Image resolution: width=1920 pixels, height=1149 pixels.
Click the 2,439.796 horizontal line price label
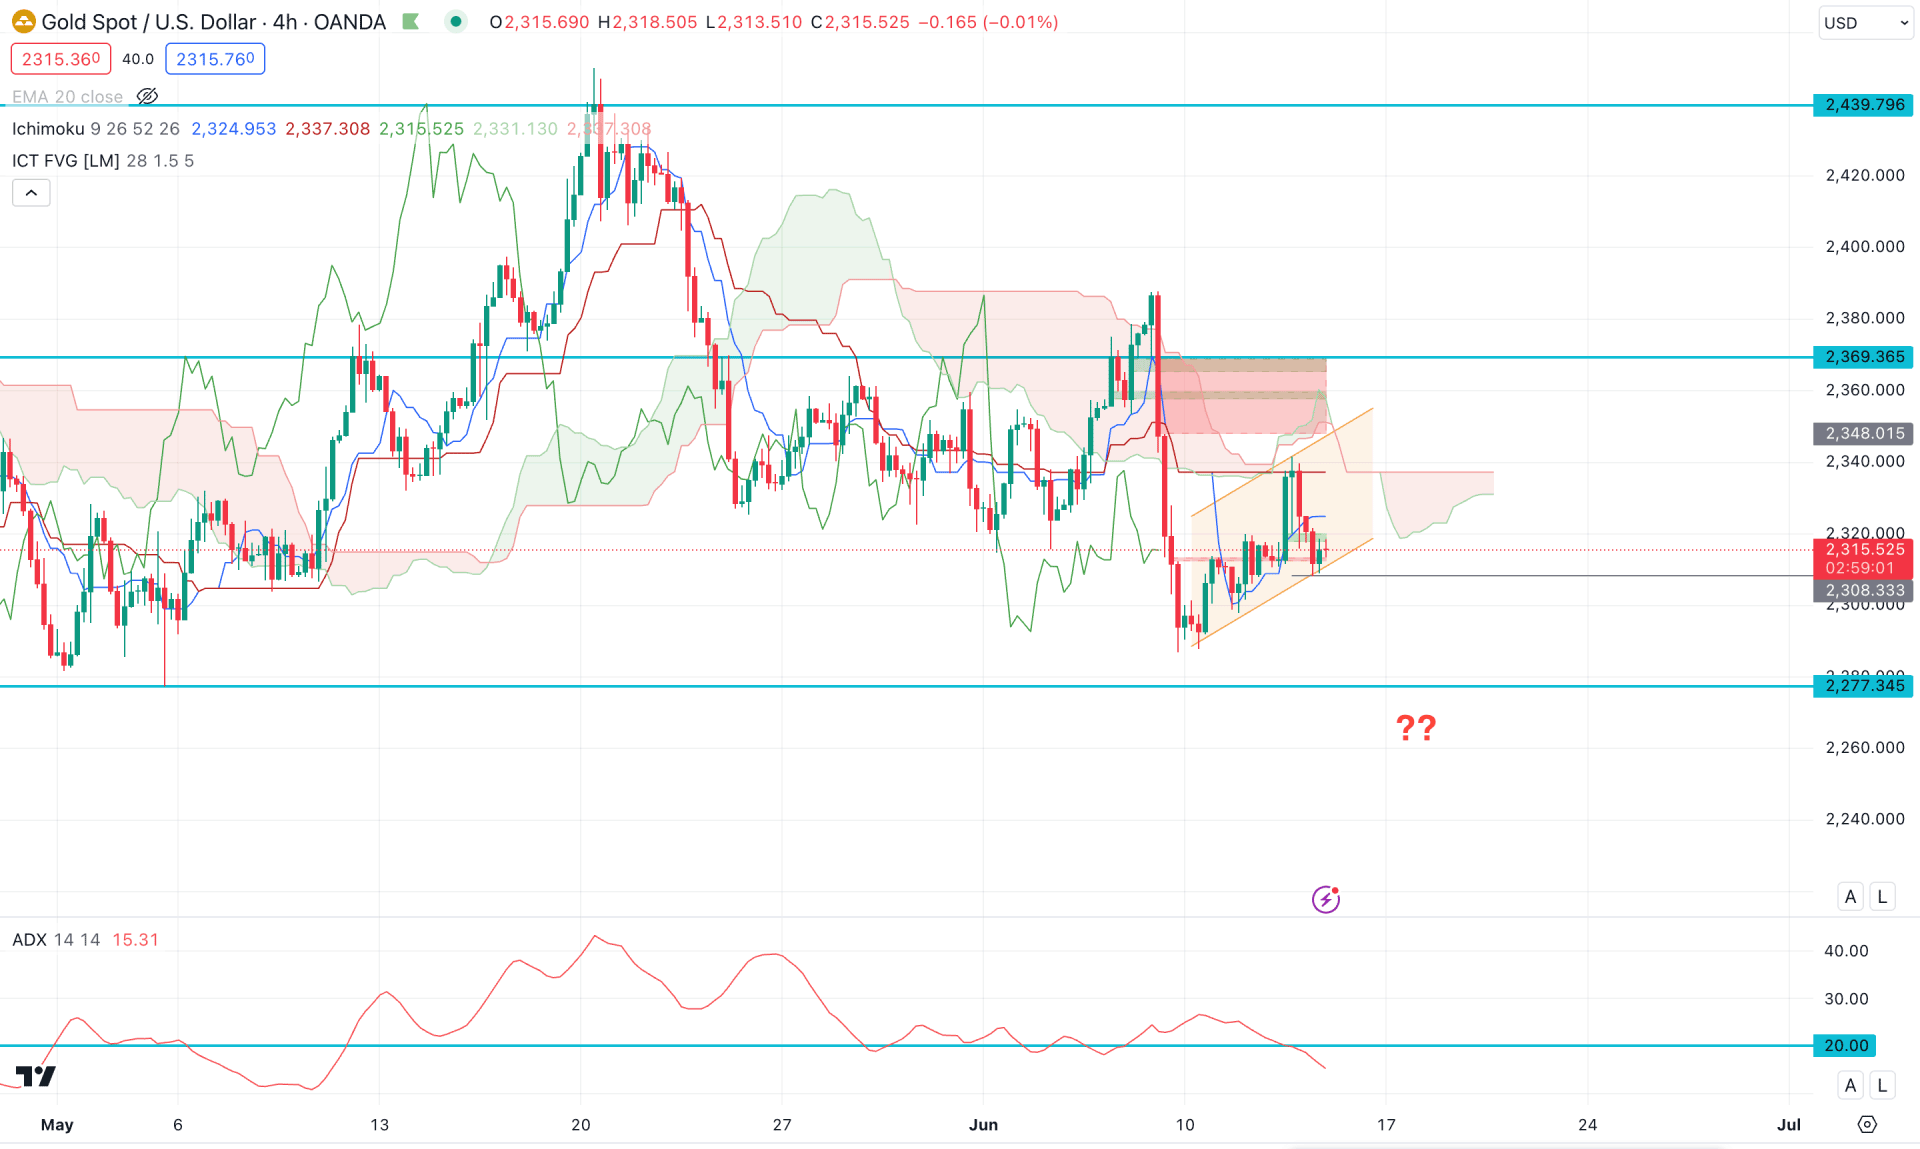1863,105
